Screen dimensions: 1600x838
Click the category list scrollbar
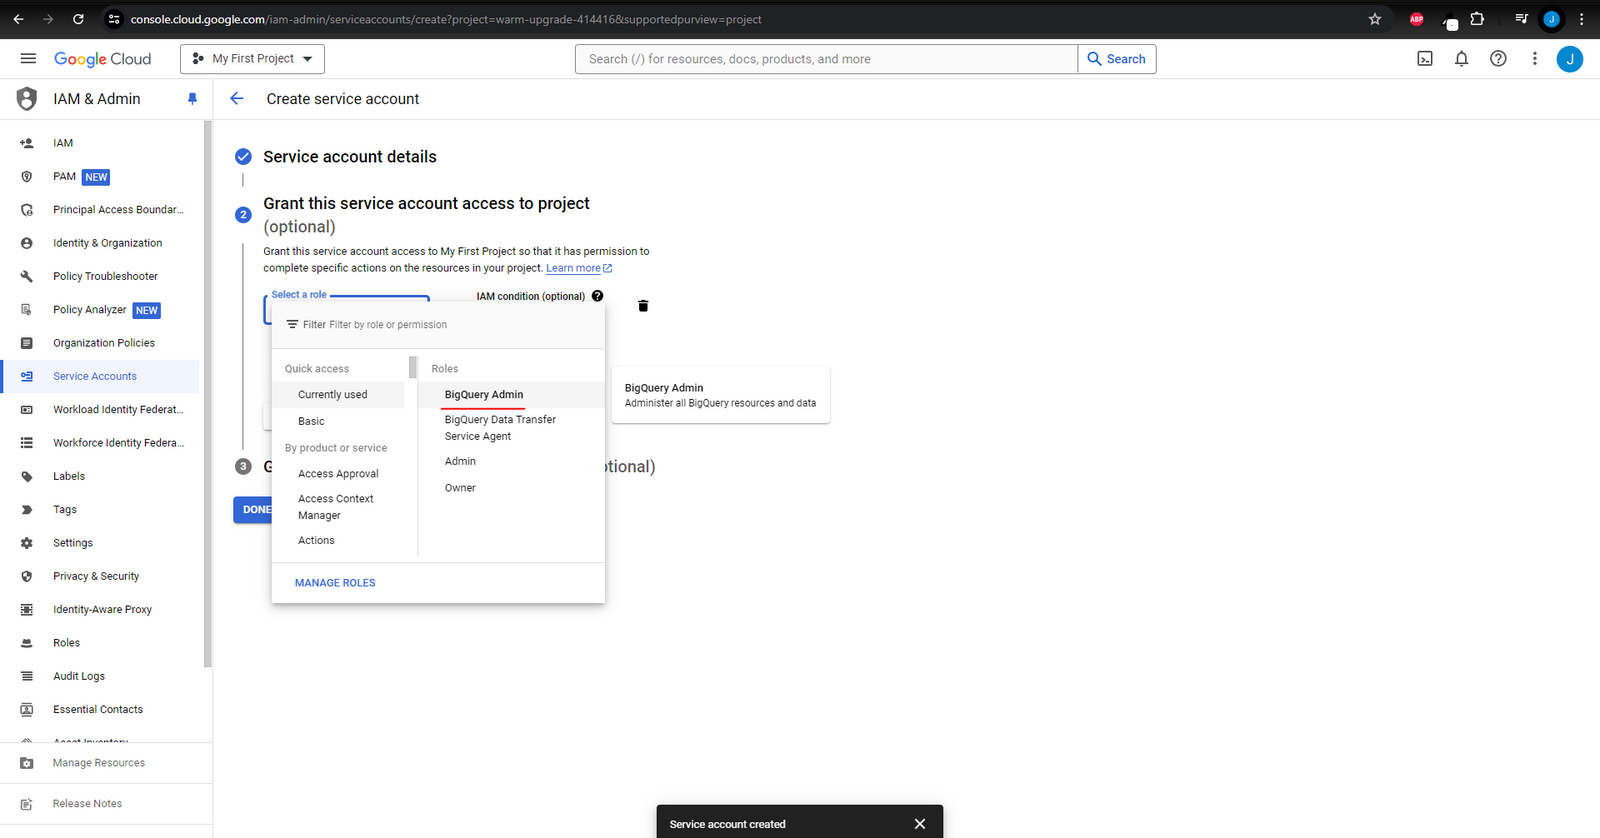pyautogui.click(x=412, y=367)
